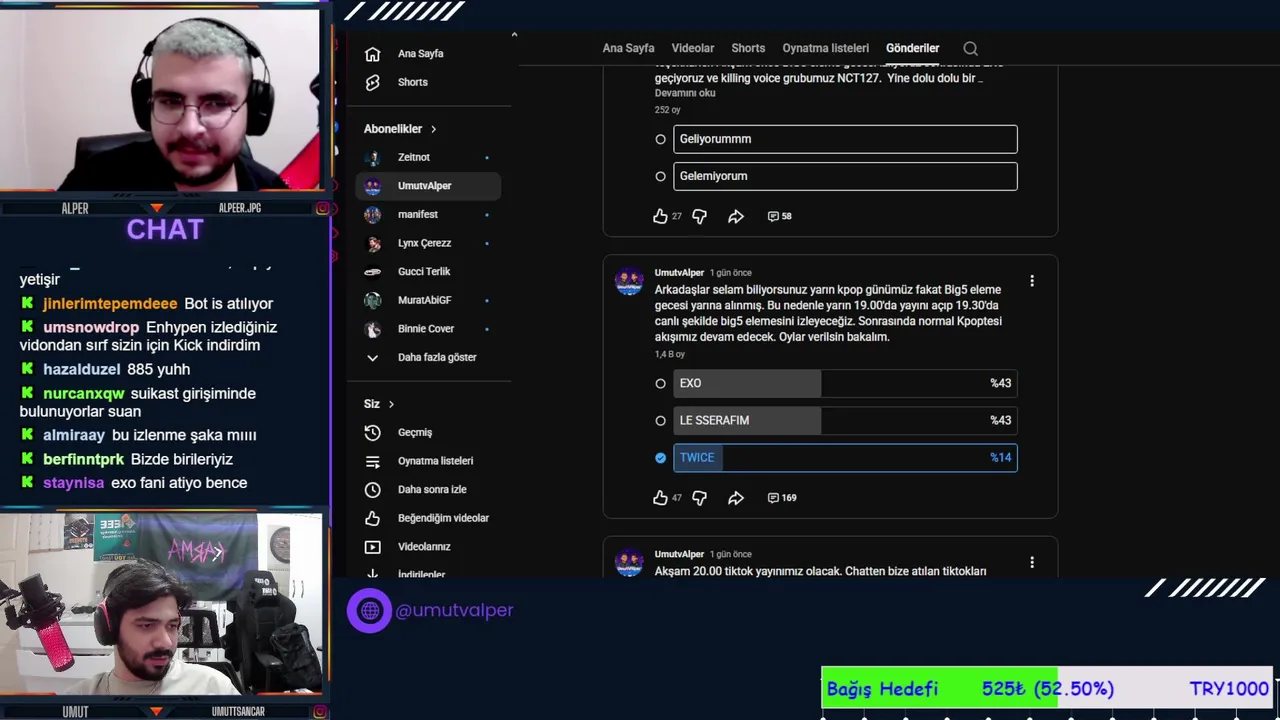Expand Abonelikler section chevron
The width and height of the screenshot is (1280, 720).
click(433, 129)
